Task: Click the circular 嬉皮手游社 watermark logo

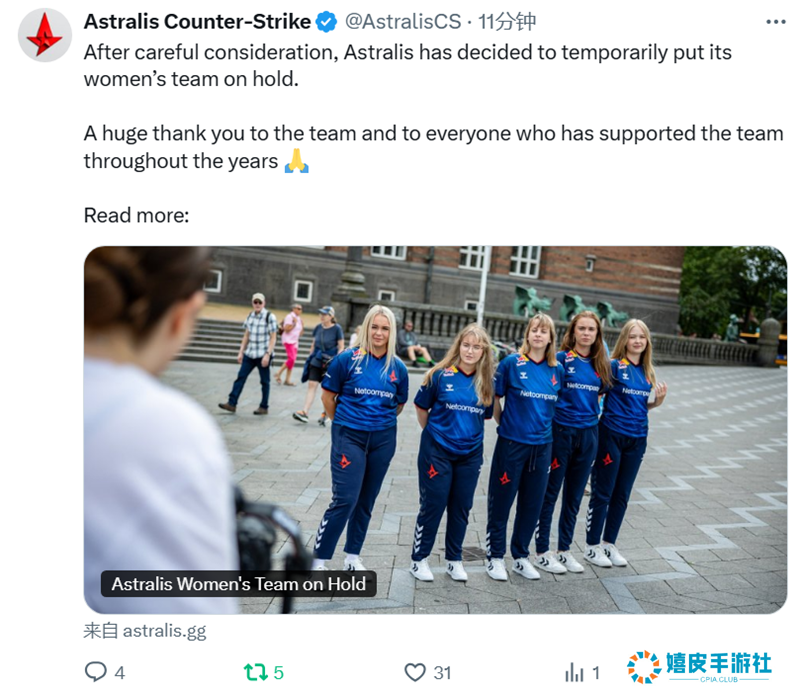Action: (x=644, y=666)
